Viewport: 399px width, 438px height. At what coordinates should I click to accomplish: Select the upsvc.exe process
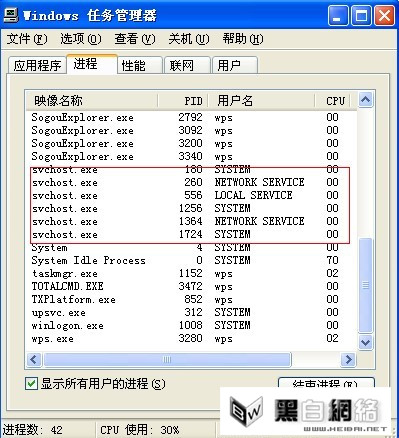[x=192, y=312]
